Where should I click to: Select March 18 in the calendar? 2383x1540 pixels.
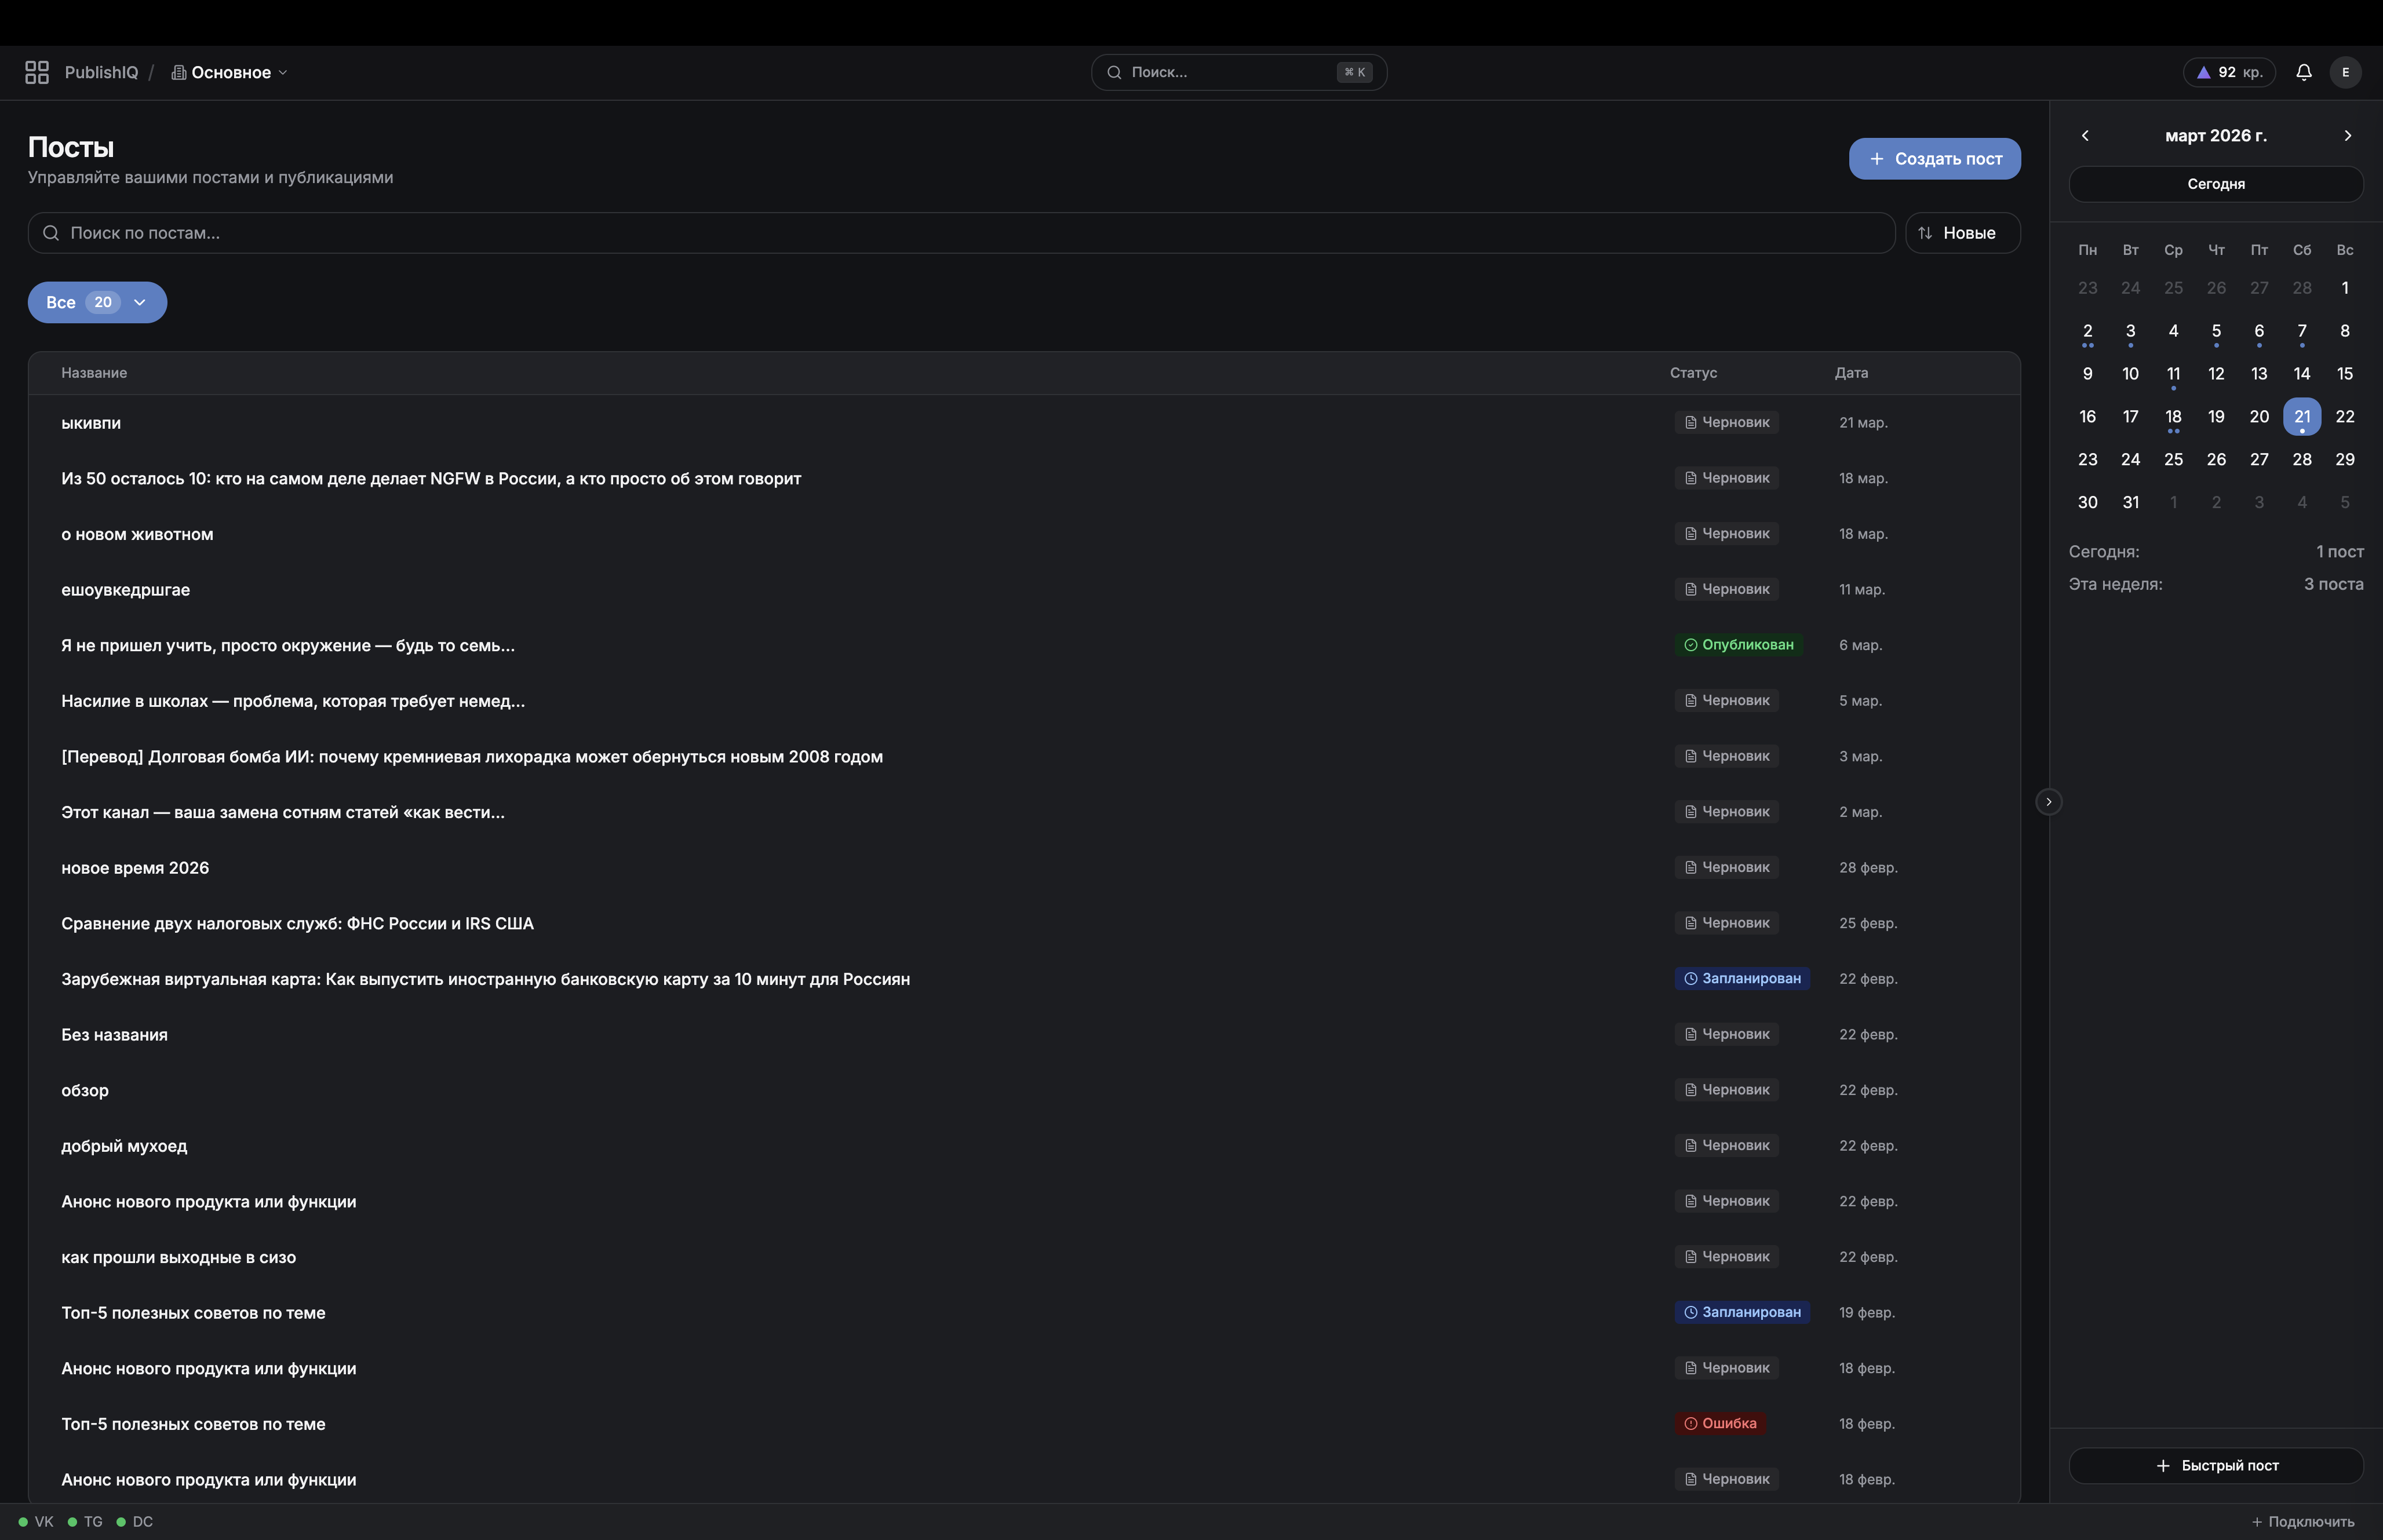[x=2172, y=416]
